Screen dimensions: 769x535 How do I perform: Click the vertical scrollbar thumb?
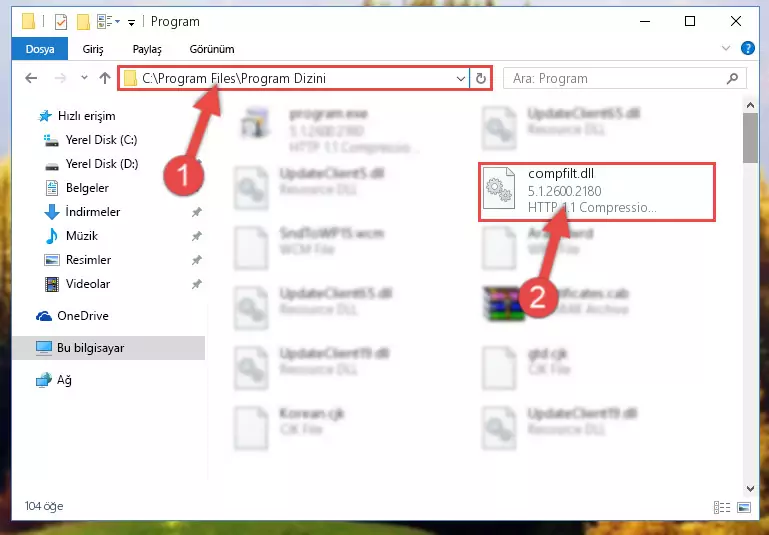tap(750, 137)
